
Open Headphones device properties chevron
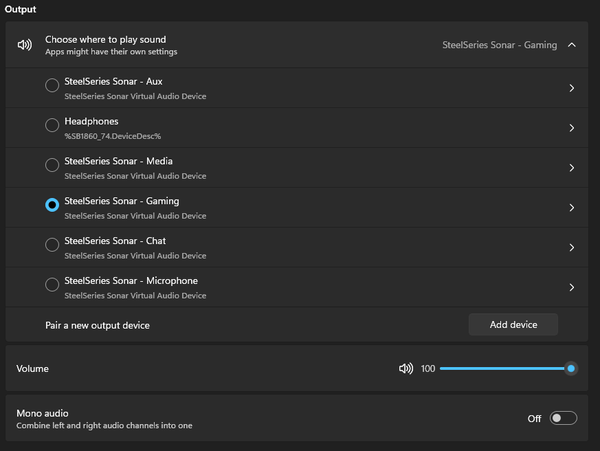tap(572, 128)
